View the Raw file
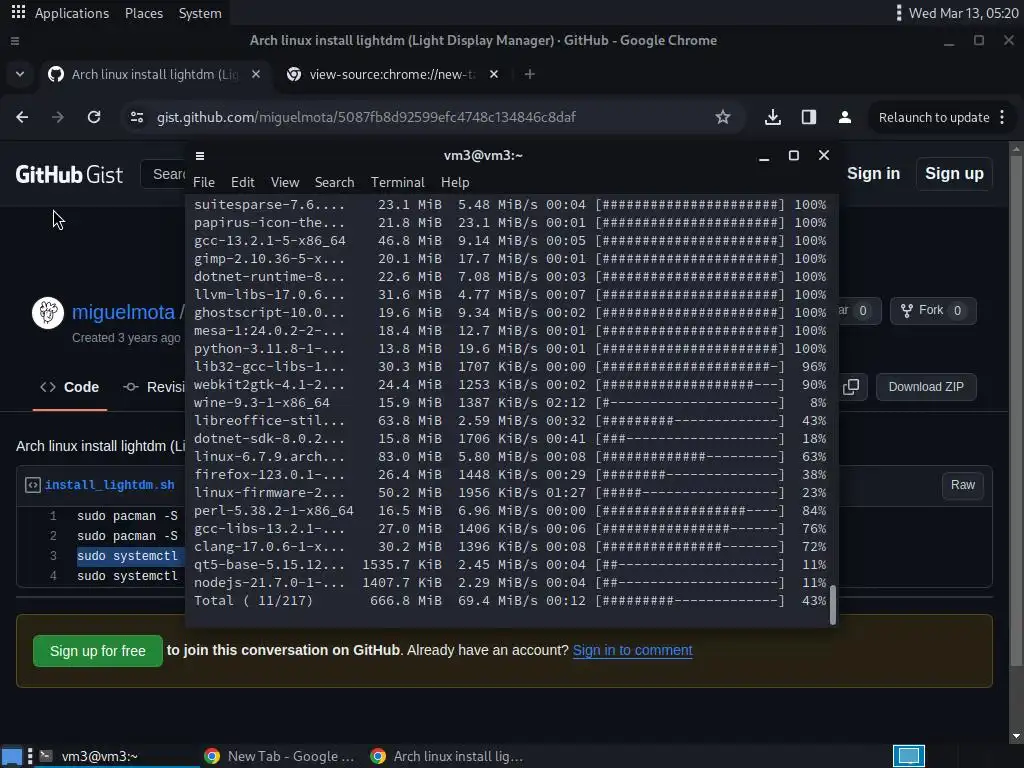The width and height of the screenshot is (1024, 768). 963,485
